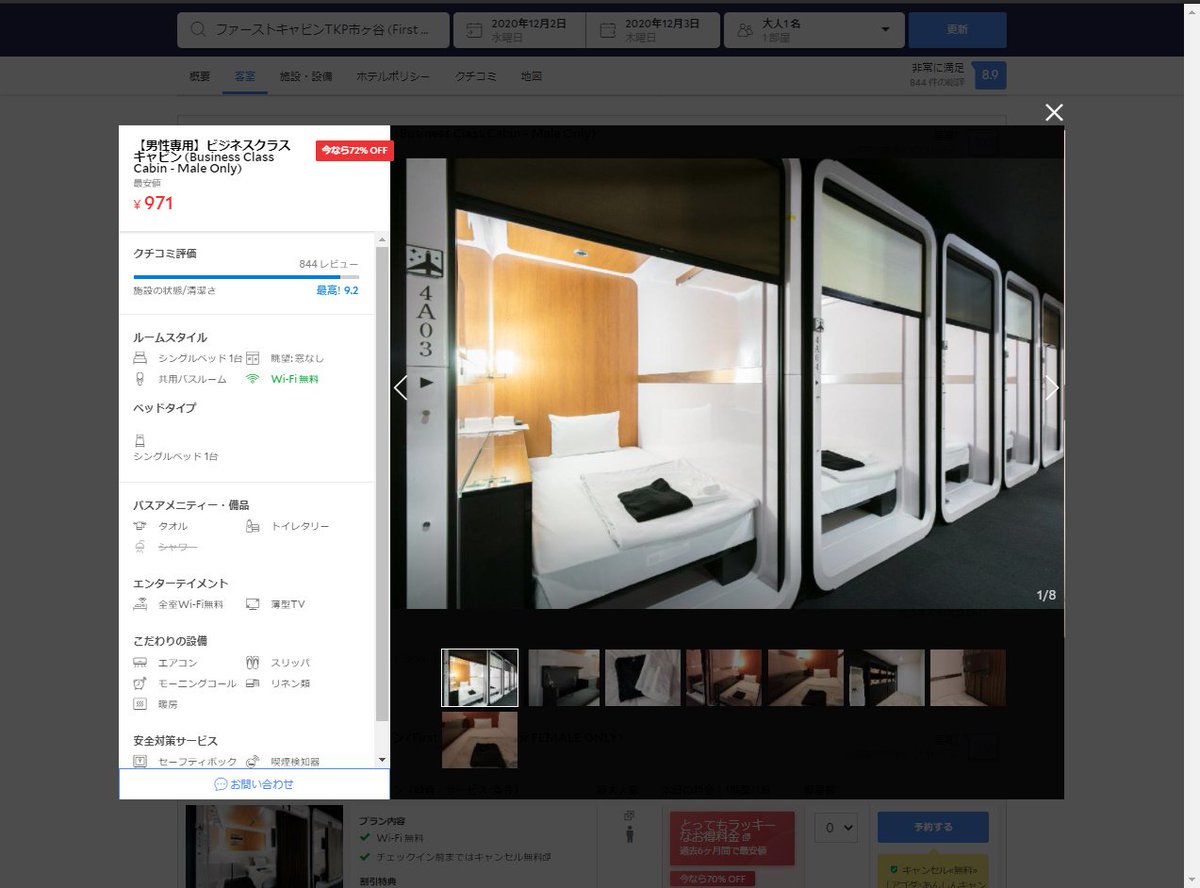Click the slippers icon
The image size is (1200, 888).
(253, 662)
